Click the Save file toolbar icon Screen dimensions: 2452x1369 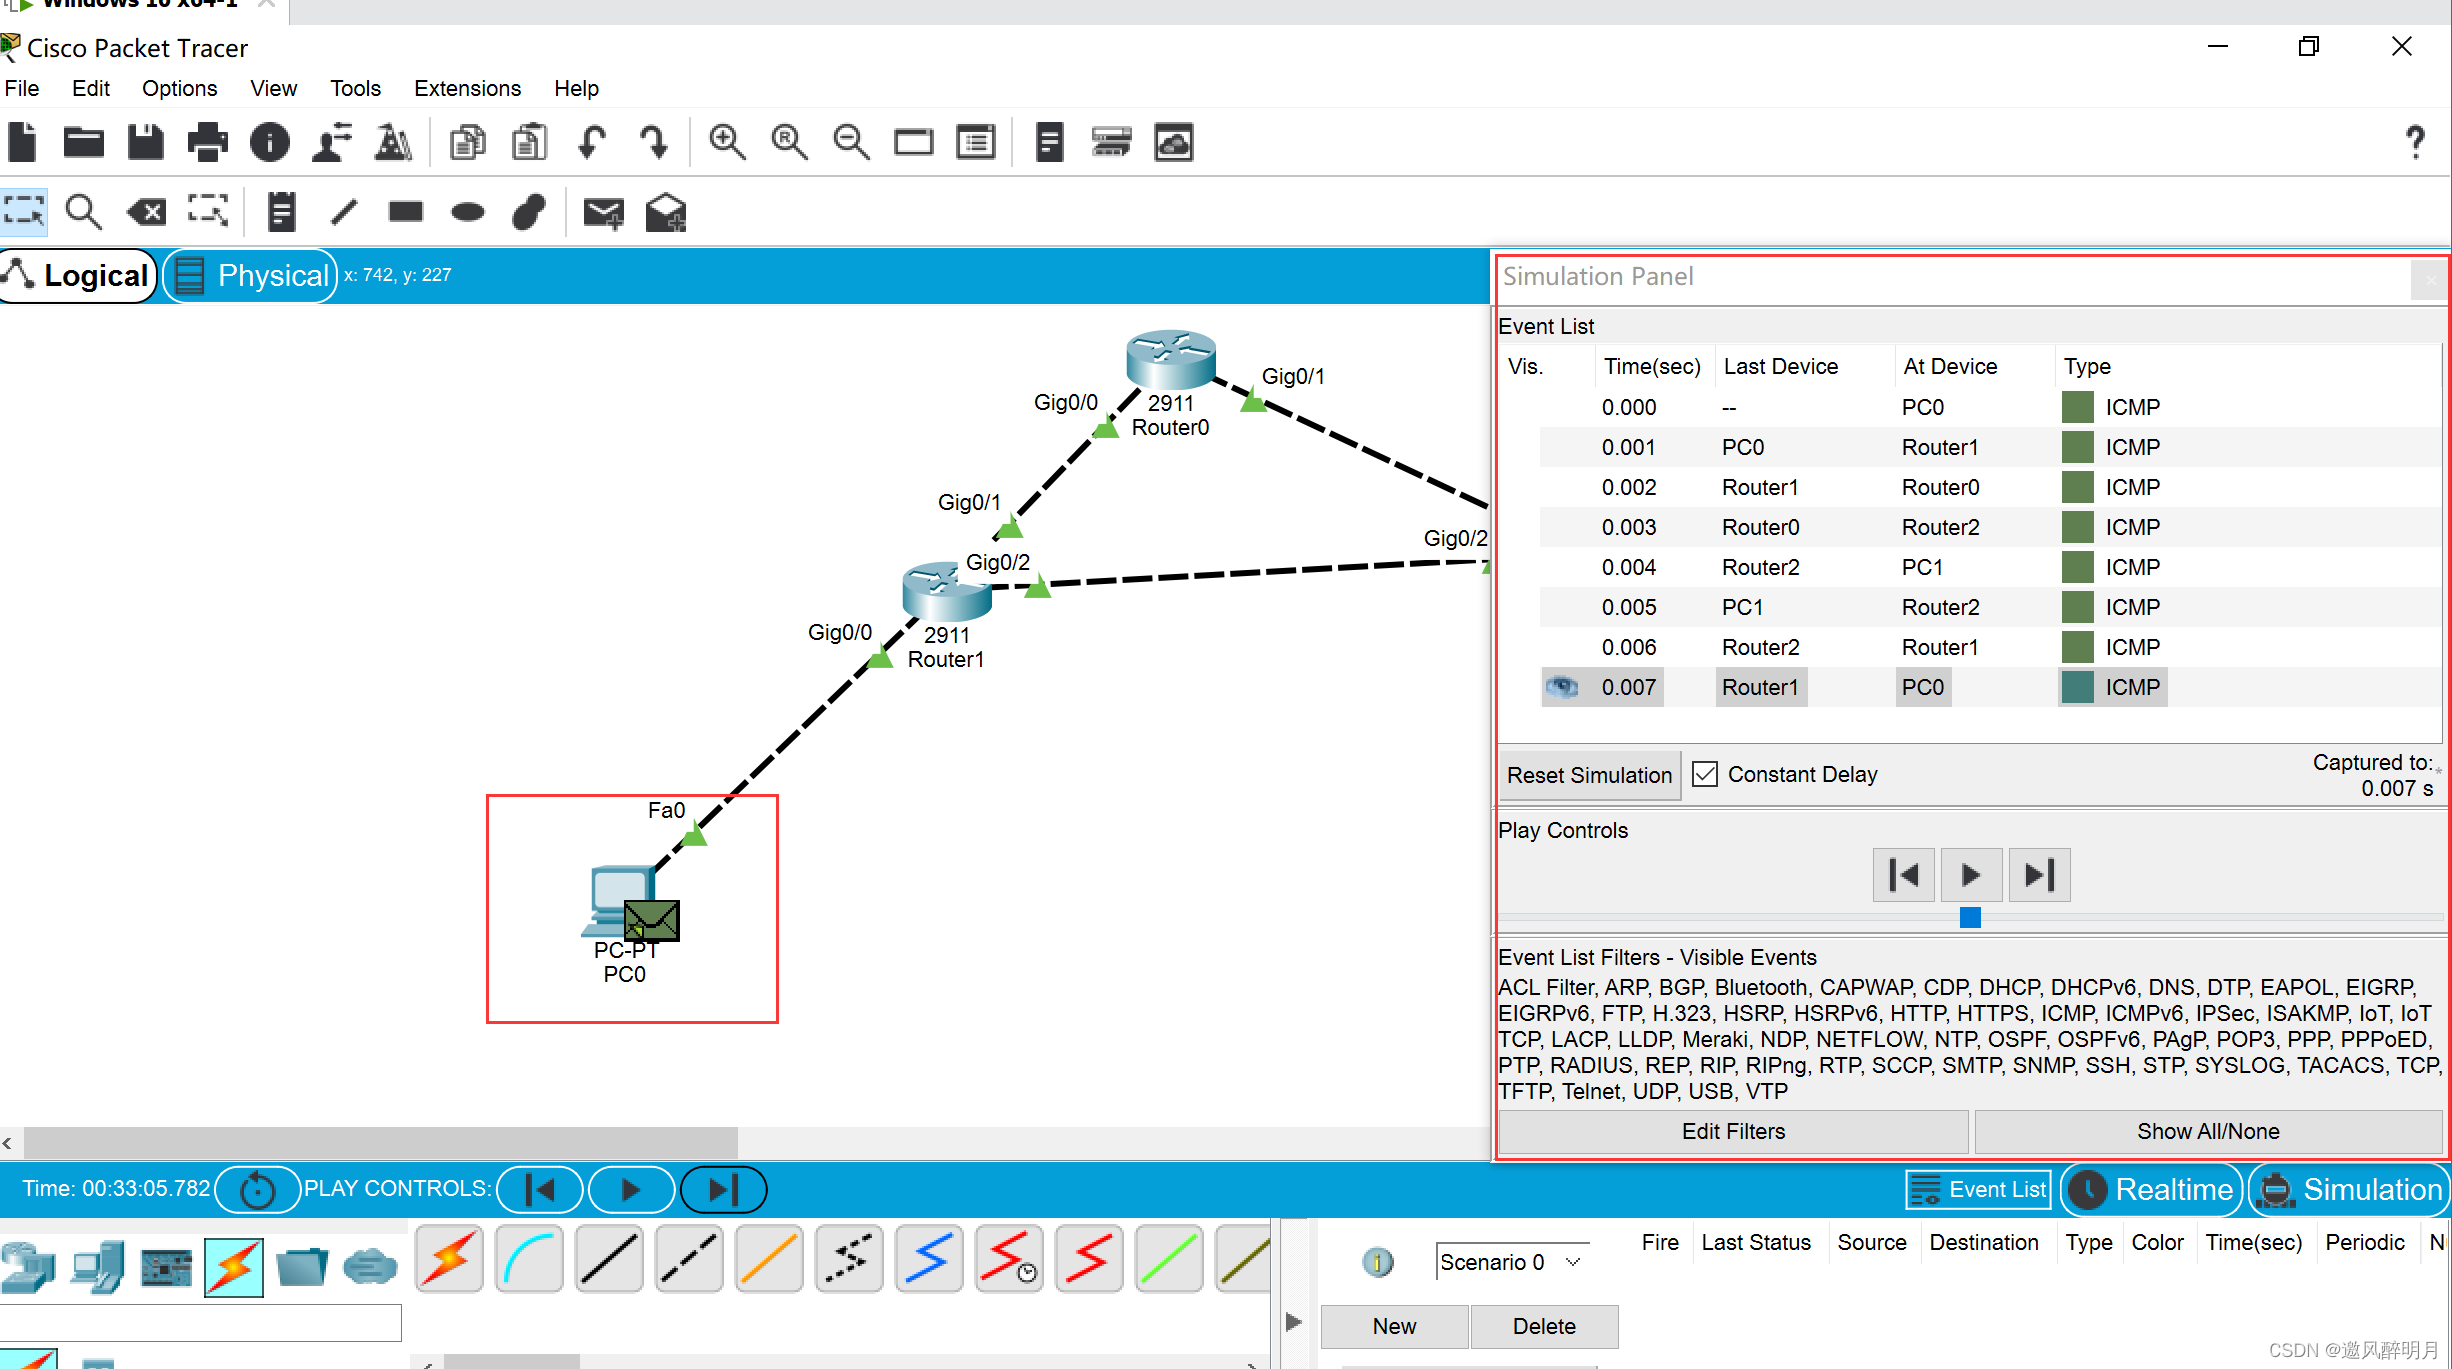(146, 143)
